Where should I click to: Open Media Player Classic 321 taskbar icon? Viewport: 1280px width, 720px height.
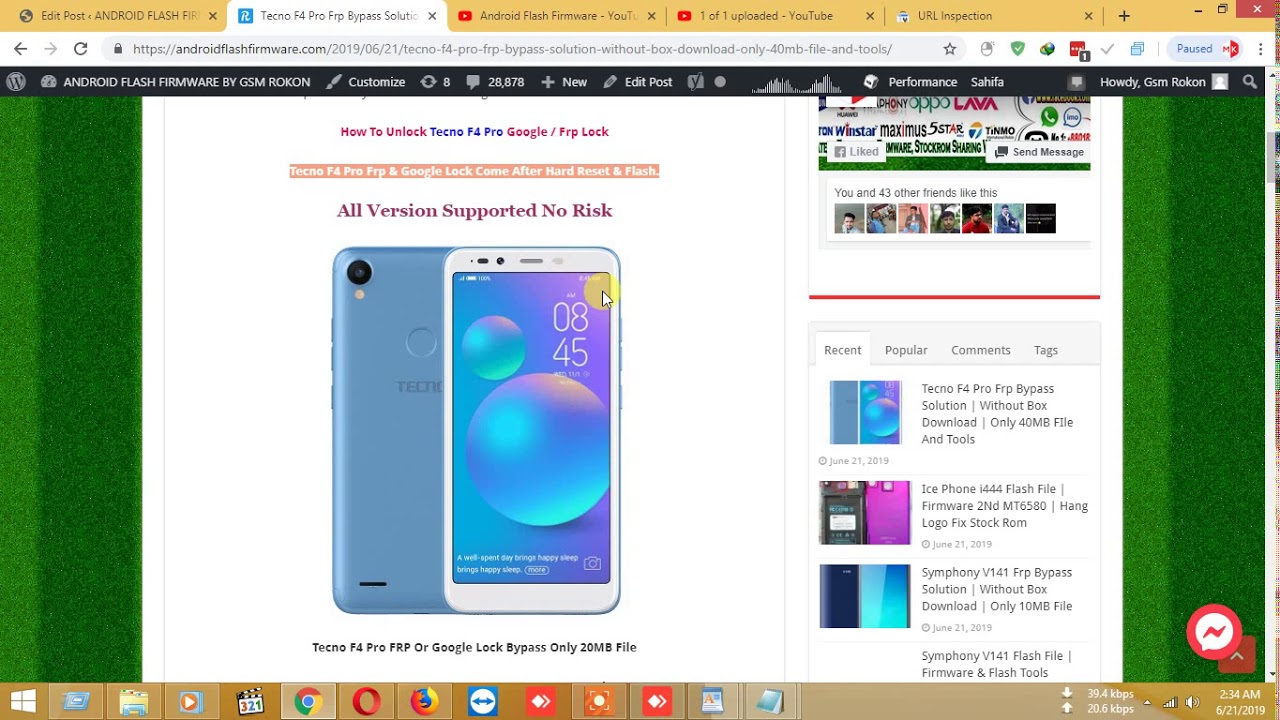click(x=250, y=702)
